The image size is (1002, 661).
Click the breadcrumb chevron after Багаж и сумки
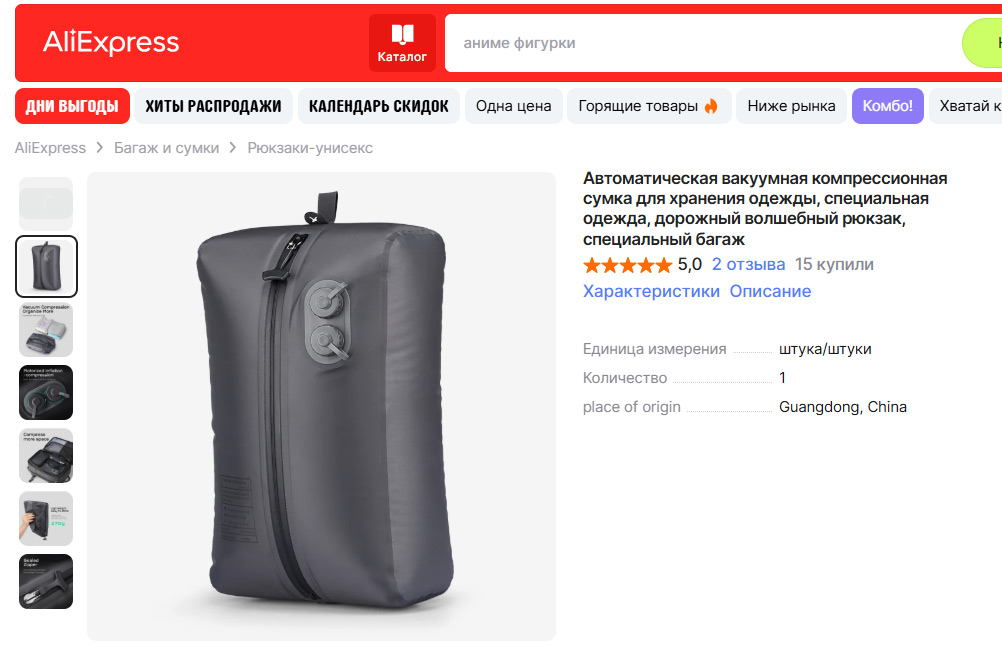point(233,148)
